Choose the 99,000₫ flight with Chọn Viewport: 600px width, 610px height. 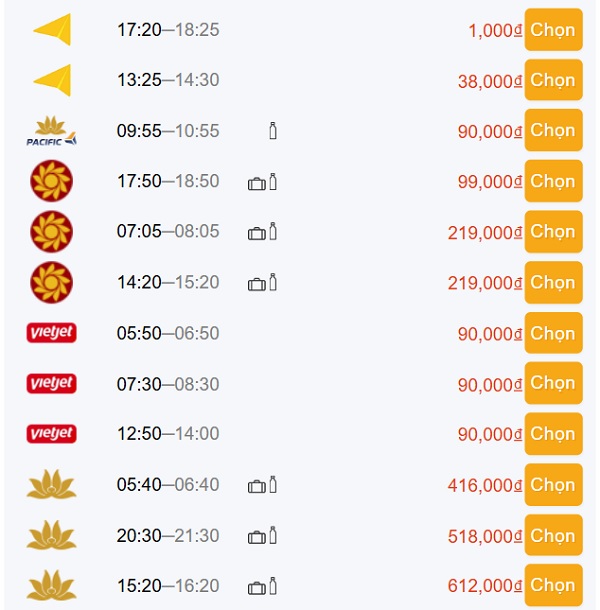[x=553, y=181]
